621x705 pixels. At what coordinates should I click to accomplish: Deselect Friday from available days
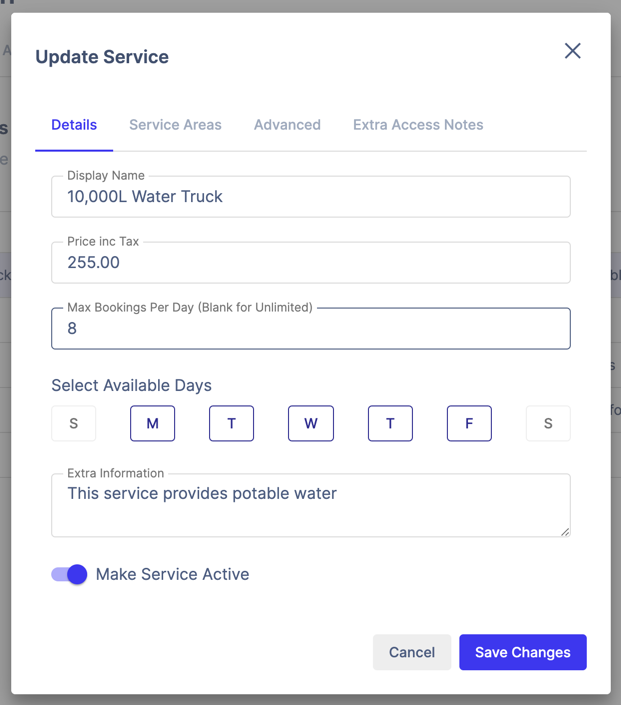[x=469, y=424]
